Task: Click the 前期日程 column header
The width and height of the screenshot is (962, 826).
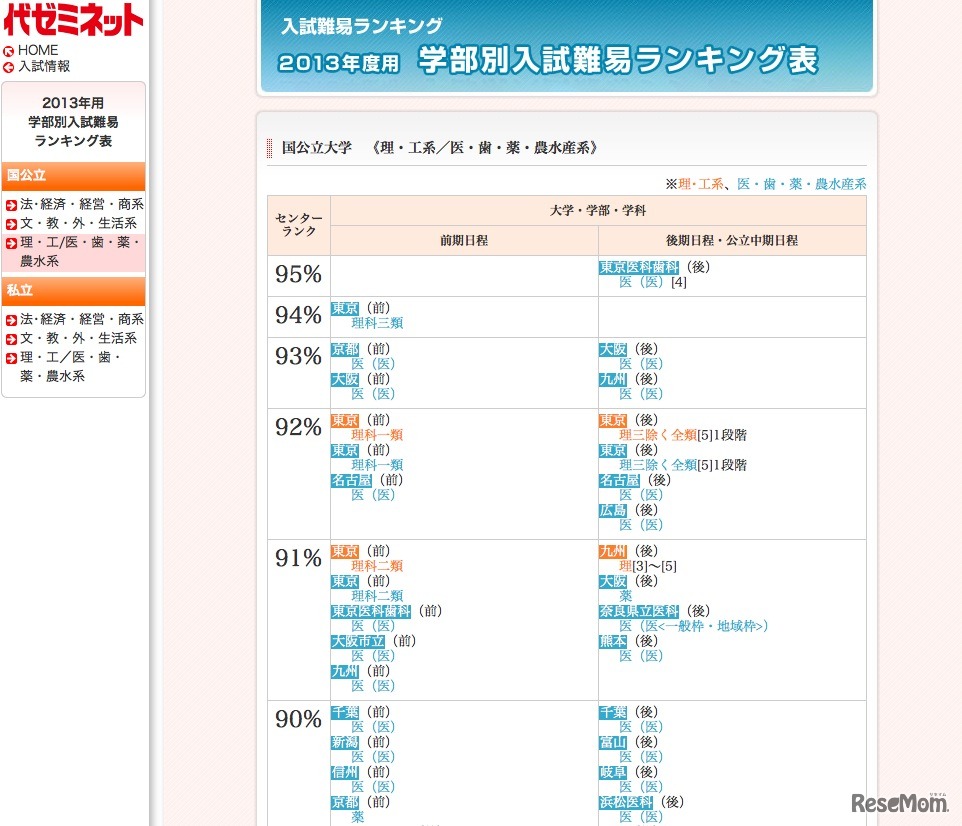Action: (464, 241)
